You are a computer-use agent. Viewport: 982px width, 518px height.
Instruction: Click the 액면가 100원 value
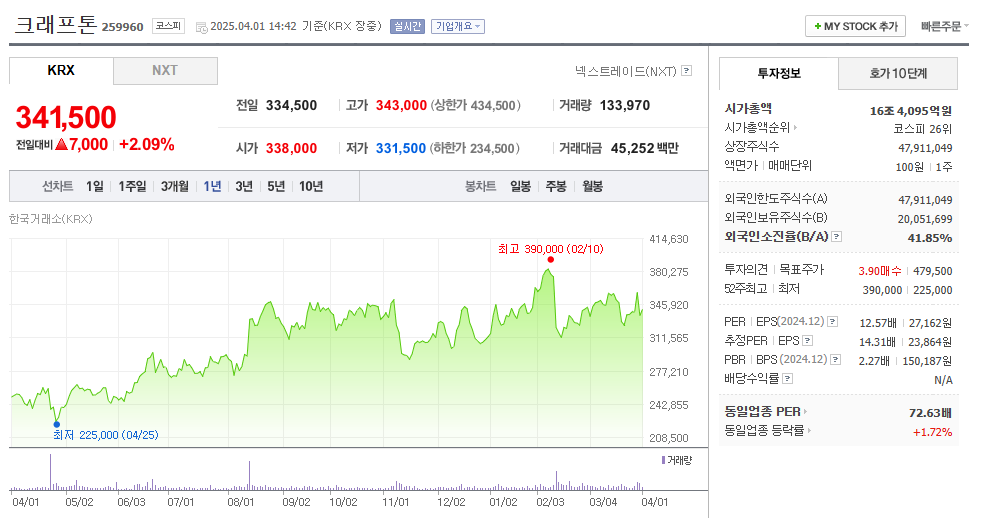909,167
